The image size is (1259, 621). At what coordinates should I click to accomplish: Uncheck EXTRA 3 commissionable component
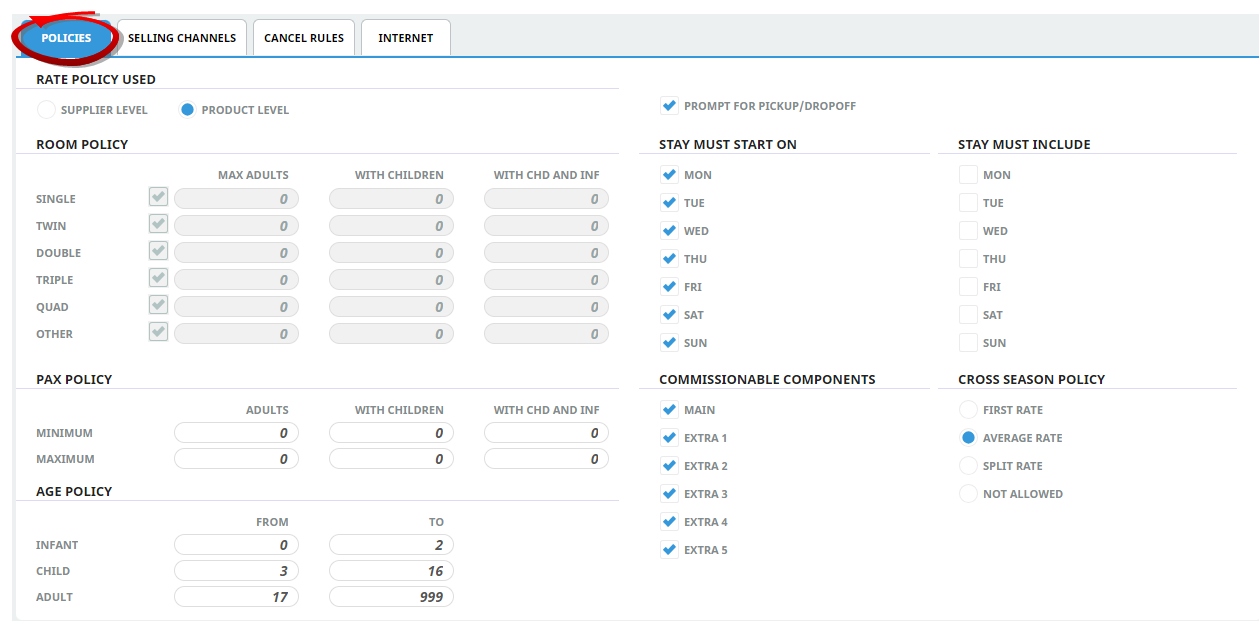(x=669, y=493)
